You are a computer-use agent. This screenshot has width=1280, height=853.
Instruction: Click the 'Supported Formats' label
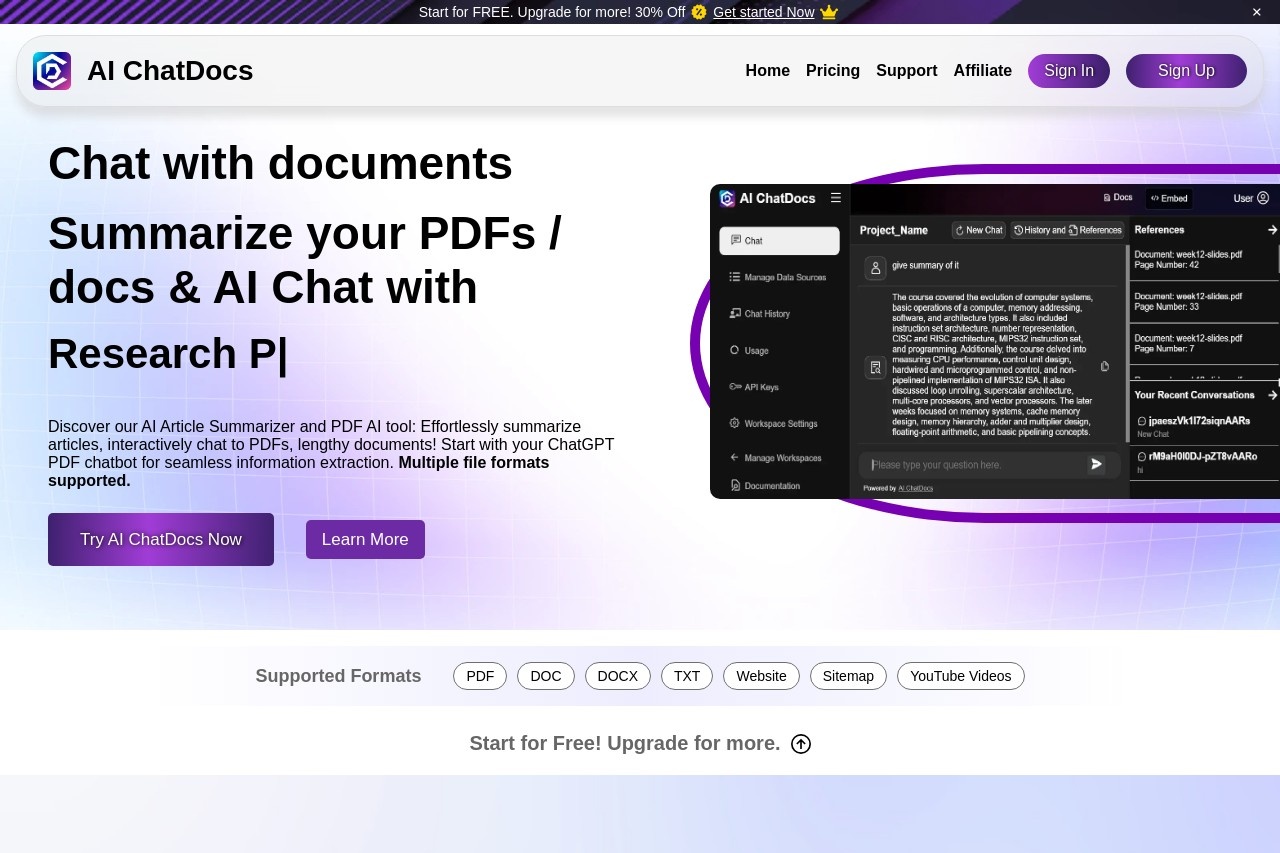pyautogui.click(x=338, y=676)
